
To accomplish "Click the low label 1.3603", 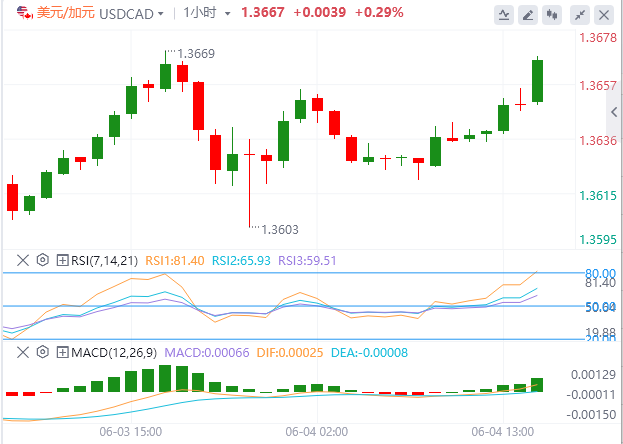I will [280, 229].
